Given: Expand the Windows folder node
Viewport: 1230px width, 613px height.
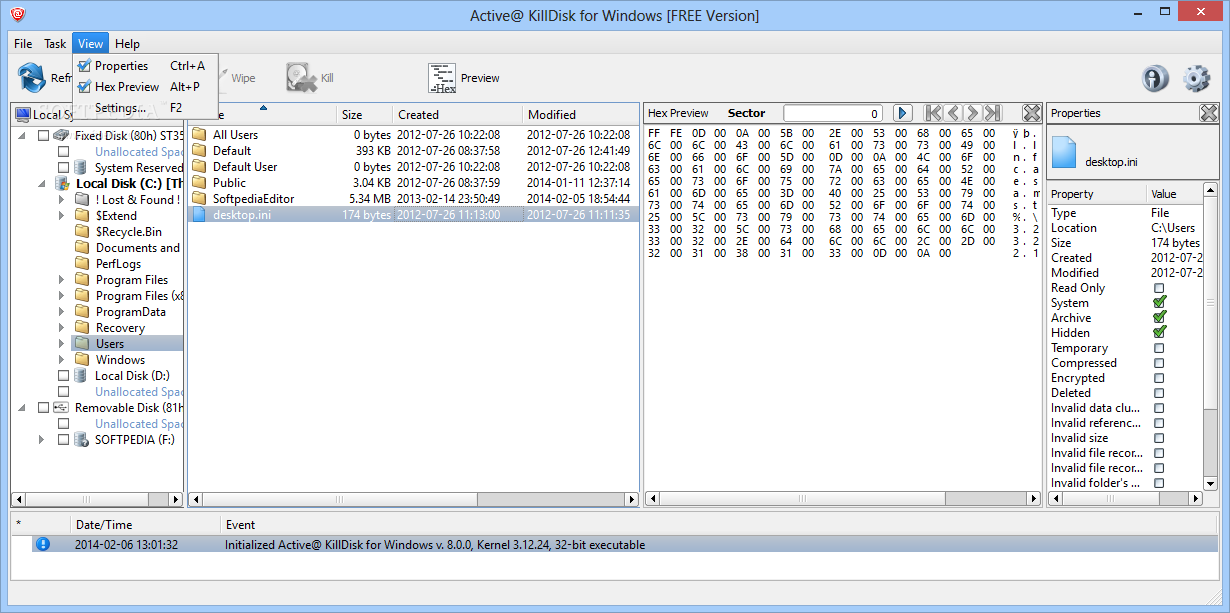Looking at the screenshot, I should click(61, 359).
